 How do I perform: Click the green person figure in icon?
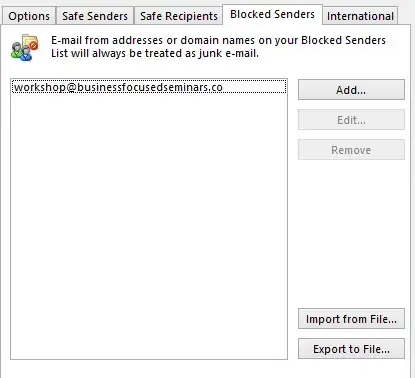pos(16,51)
